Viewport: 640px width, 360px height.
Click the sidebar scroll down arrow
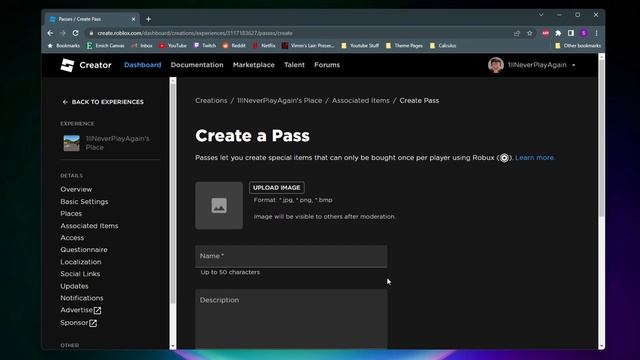[x=173, y=346]
